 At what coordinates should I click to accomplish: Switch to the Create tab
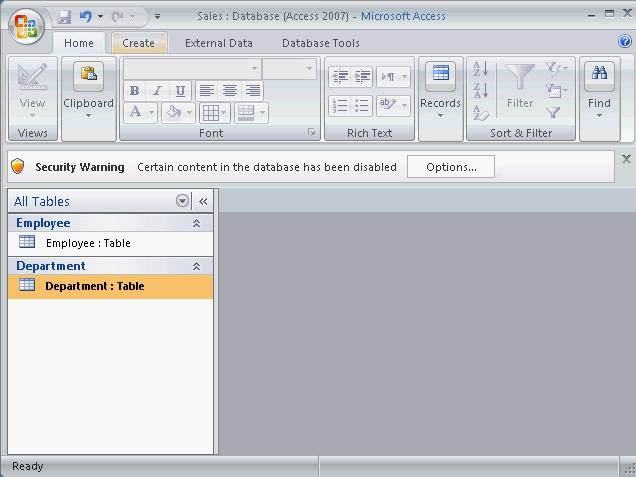138,43
